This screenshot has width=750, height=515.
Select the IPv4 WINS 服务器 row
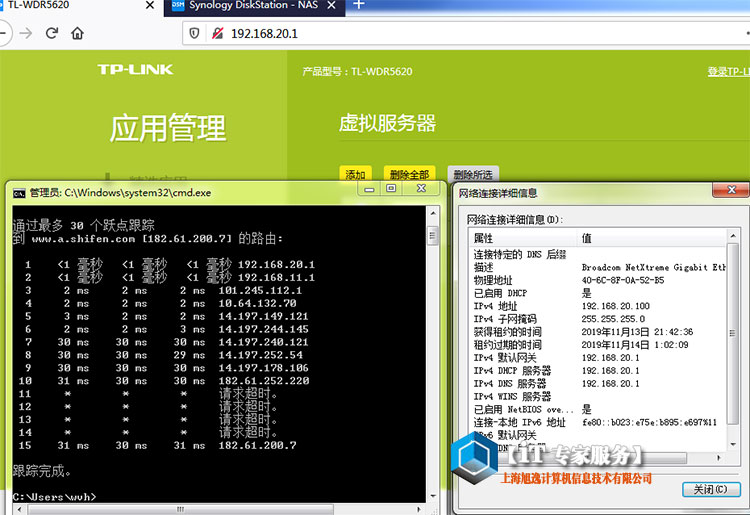point(597,396)
